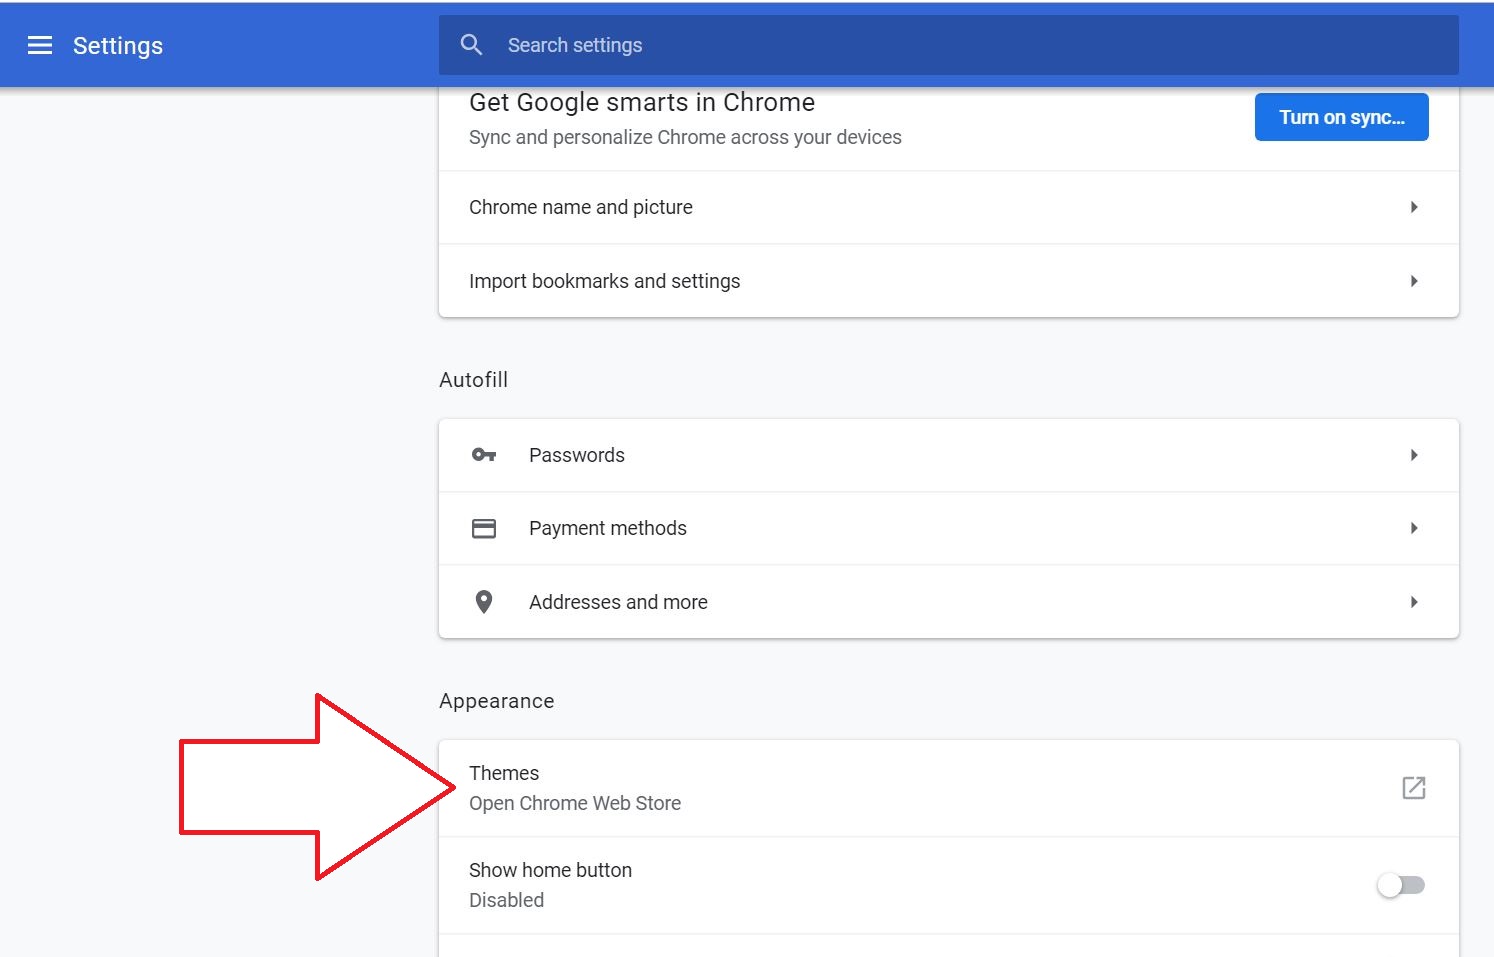Toggle the Show home button switch
1494x957 pixels.
coord(1401,885)
